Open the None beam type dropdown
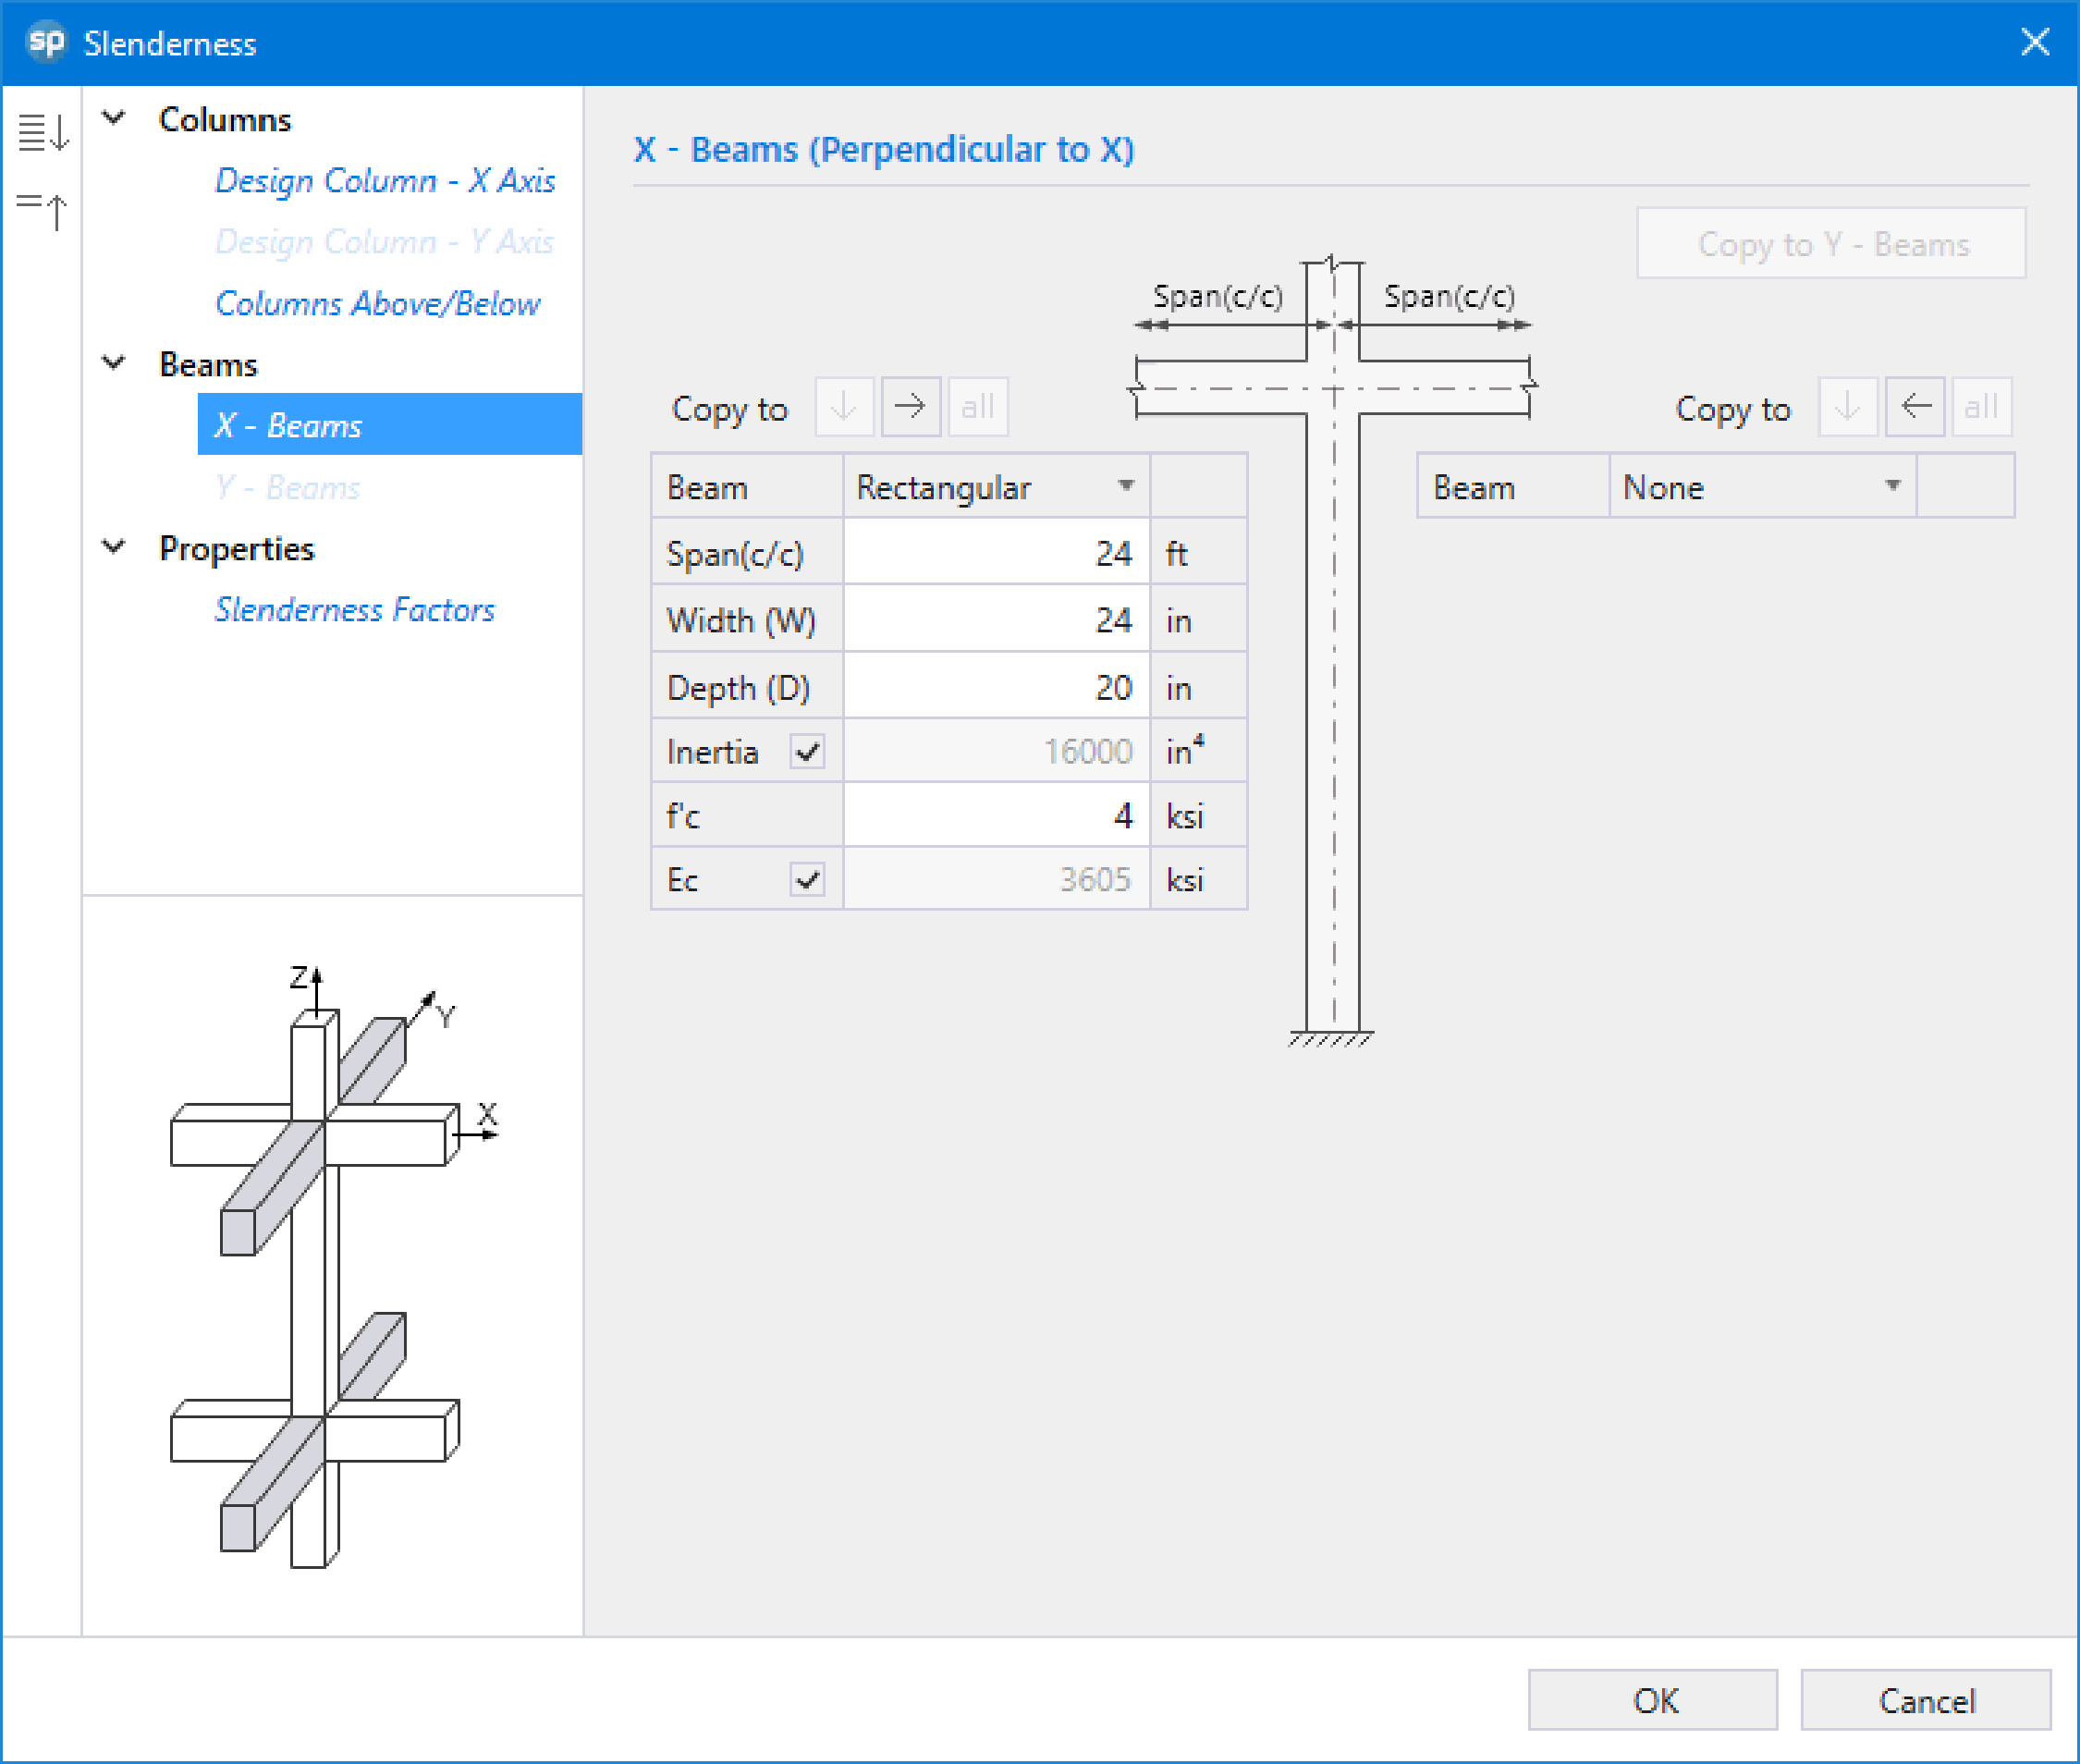The image size is (2080, 1764). pyautogui.click(x=1762, y=487)
